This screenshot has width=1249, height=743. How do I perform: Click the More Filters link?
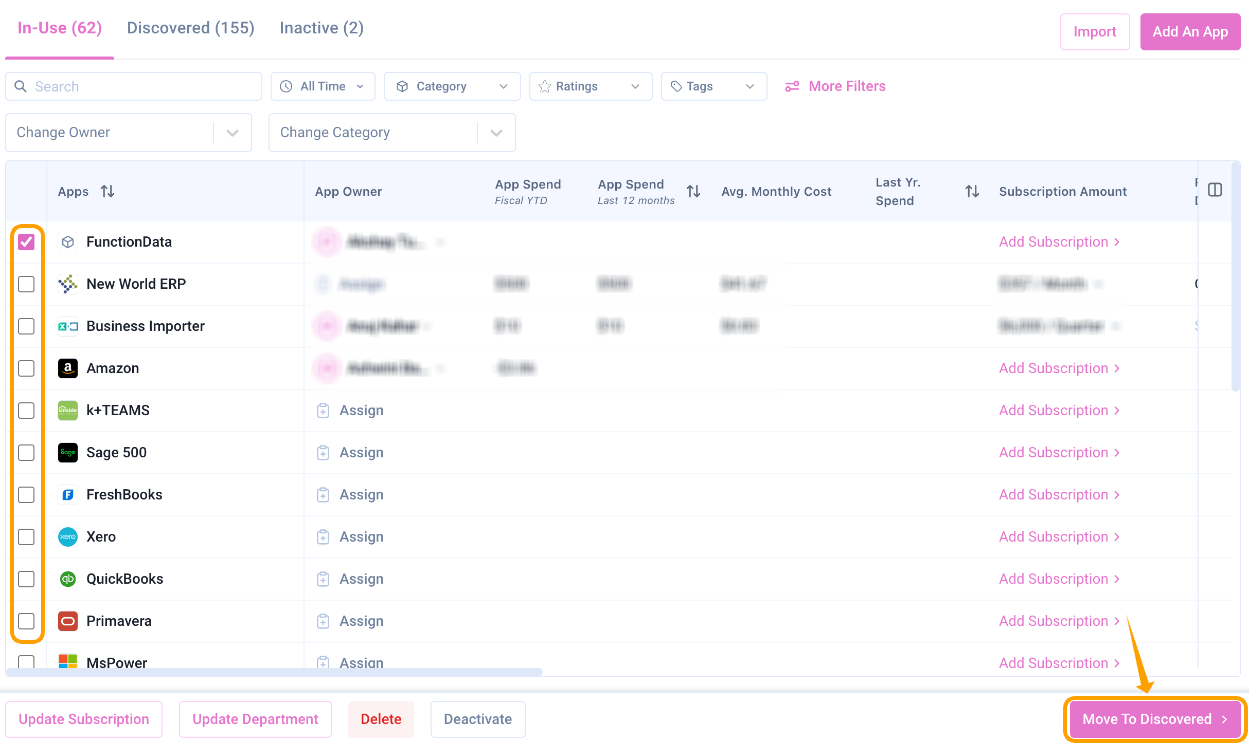tap(835, 86)
